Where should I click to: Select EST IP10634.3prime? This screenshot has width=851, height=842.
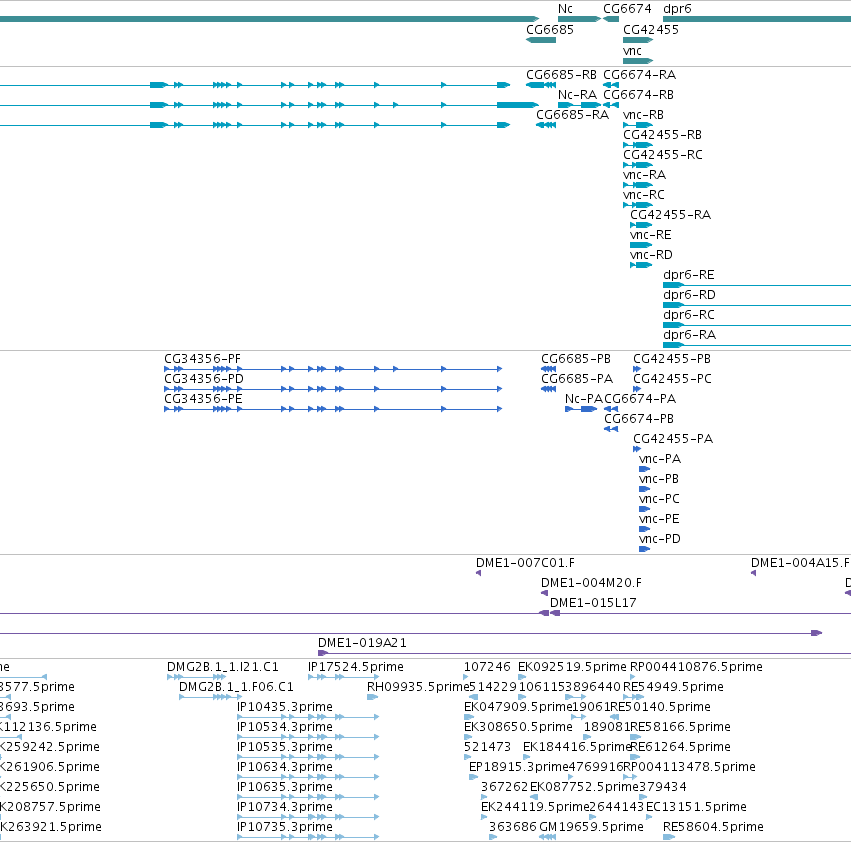point(284,768)
